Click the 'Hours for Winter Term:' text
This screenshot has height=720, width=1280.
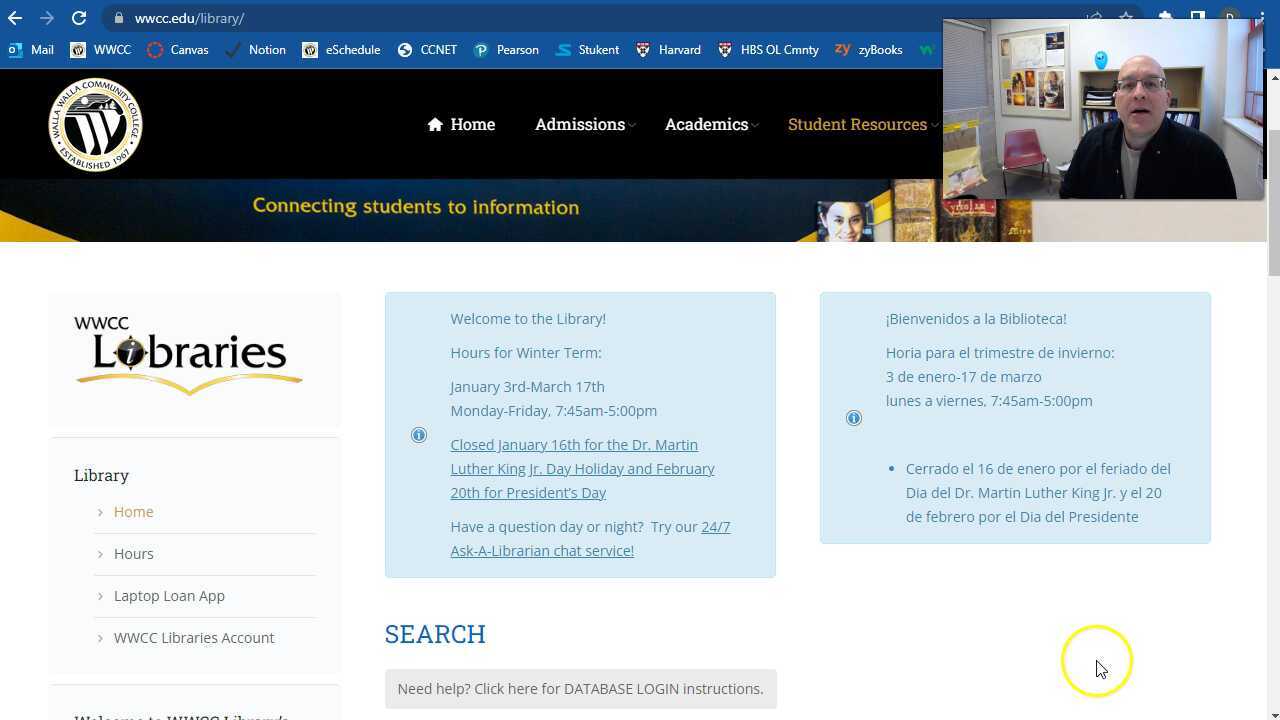tap(526, 353)
